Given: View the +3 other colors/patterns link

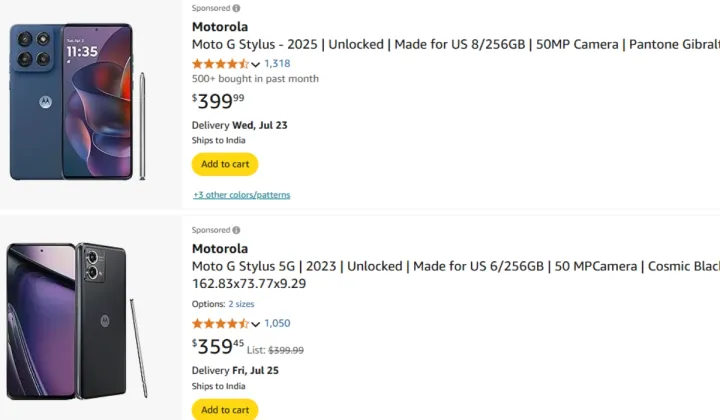Looking at the screenshot, I should point(242,195).
